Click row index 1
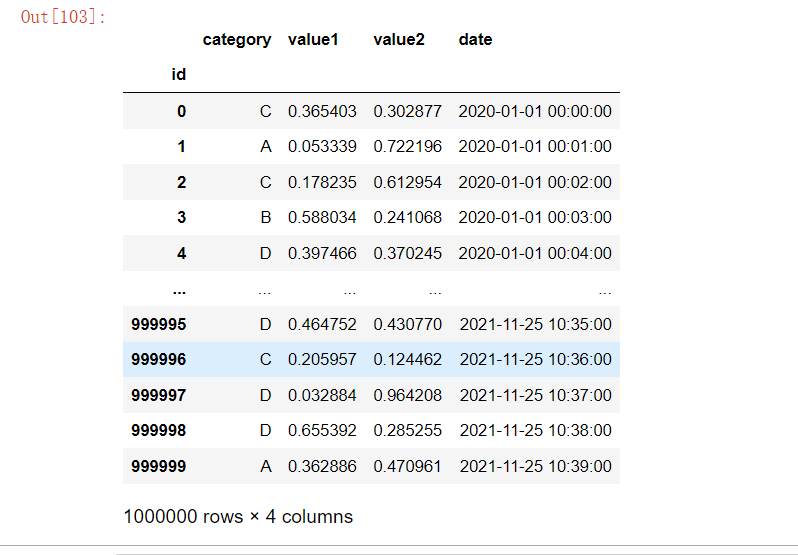798x555 pixels. [182, 147]
